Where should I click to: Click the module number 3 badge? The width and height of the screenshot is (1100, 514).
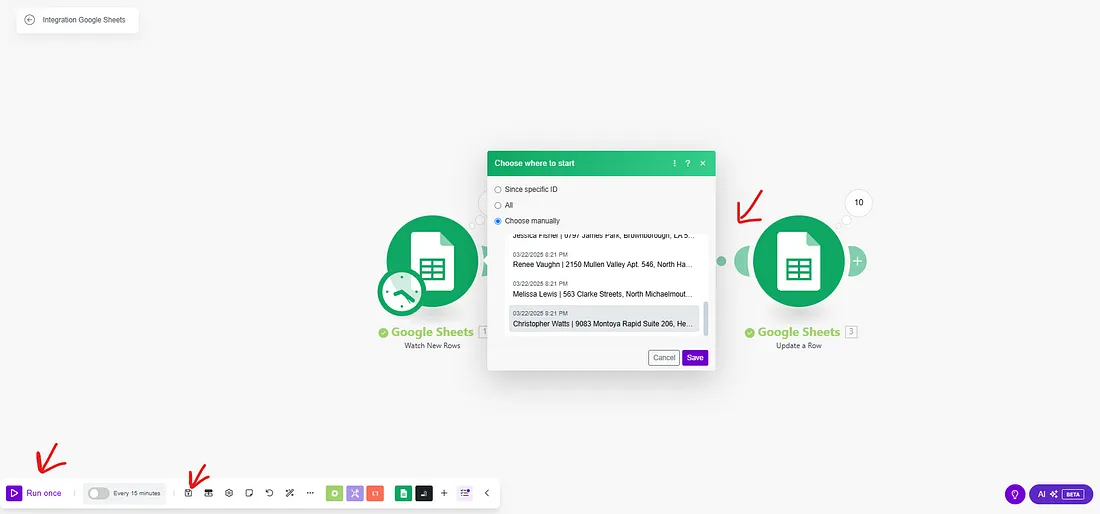(851, 332)
